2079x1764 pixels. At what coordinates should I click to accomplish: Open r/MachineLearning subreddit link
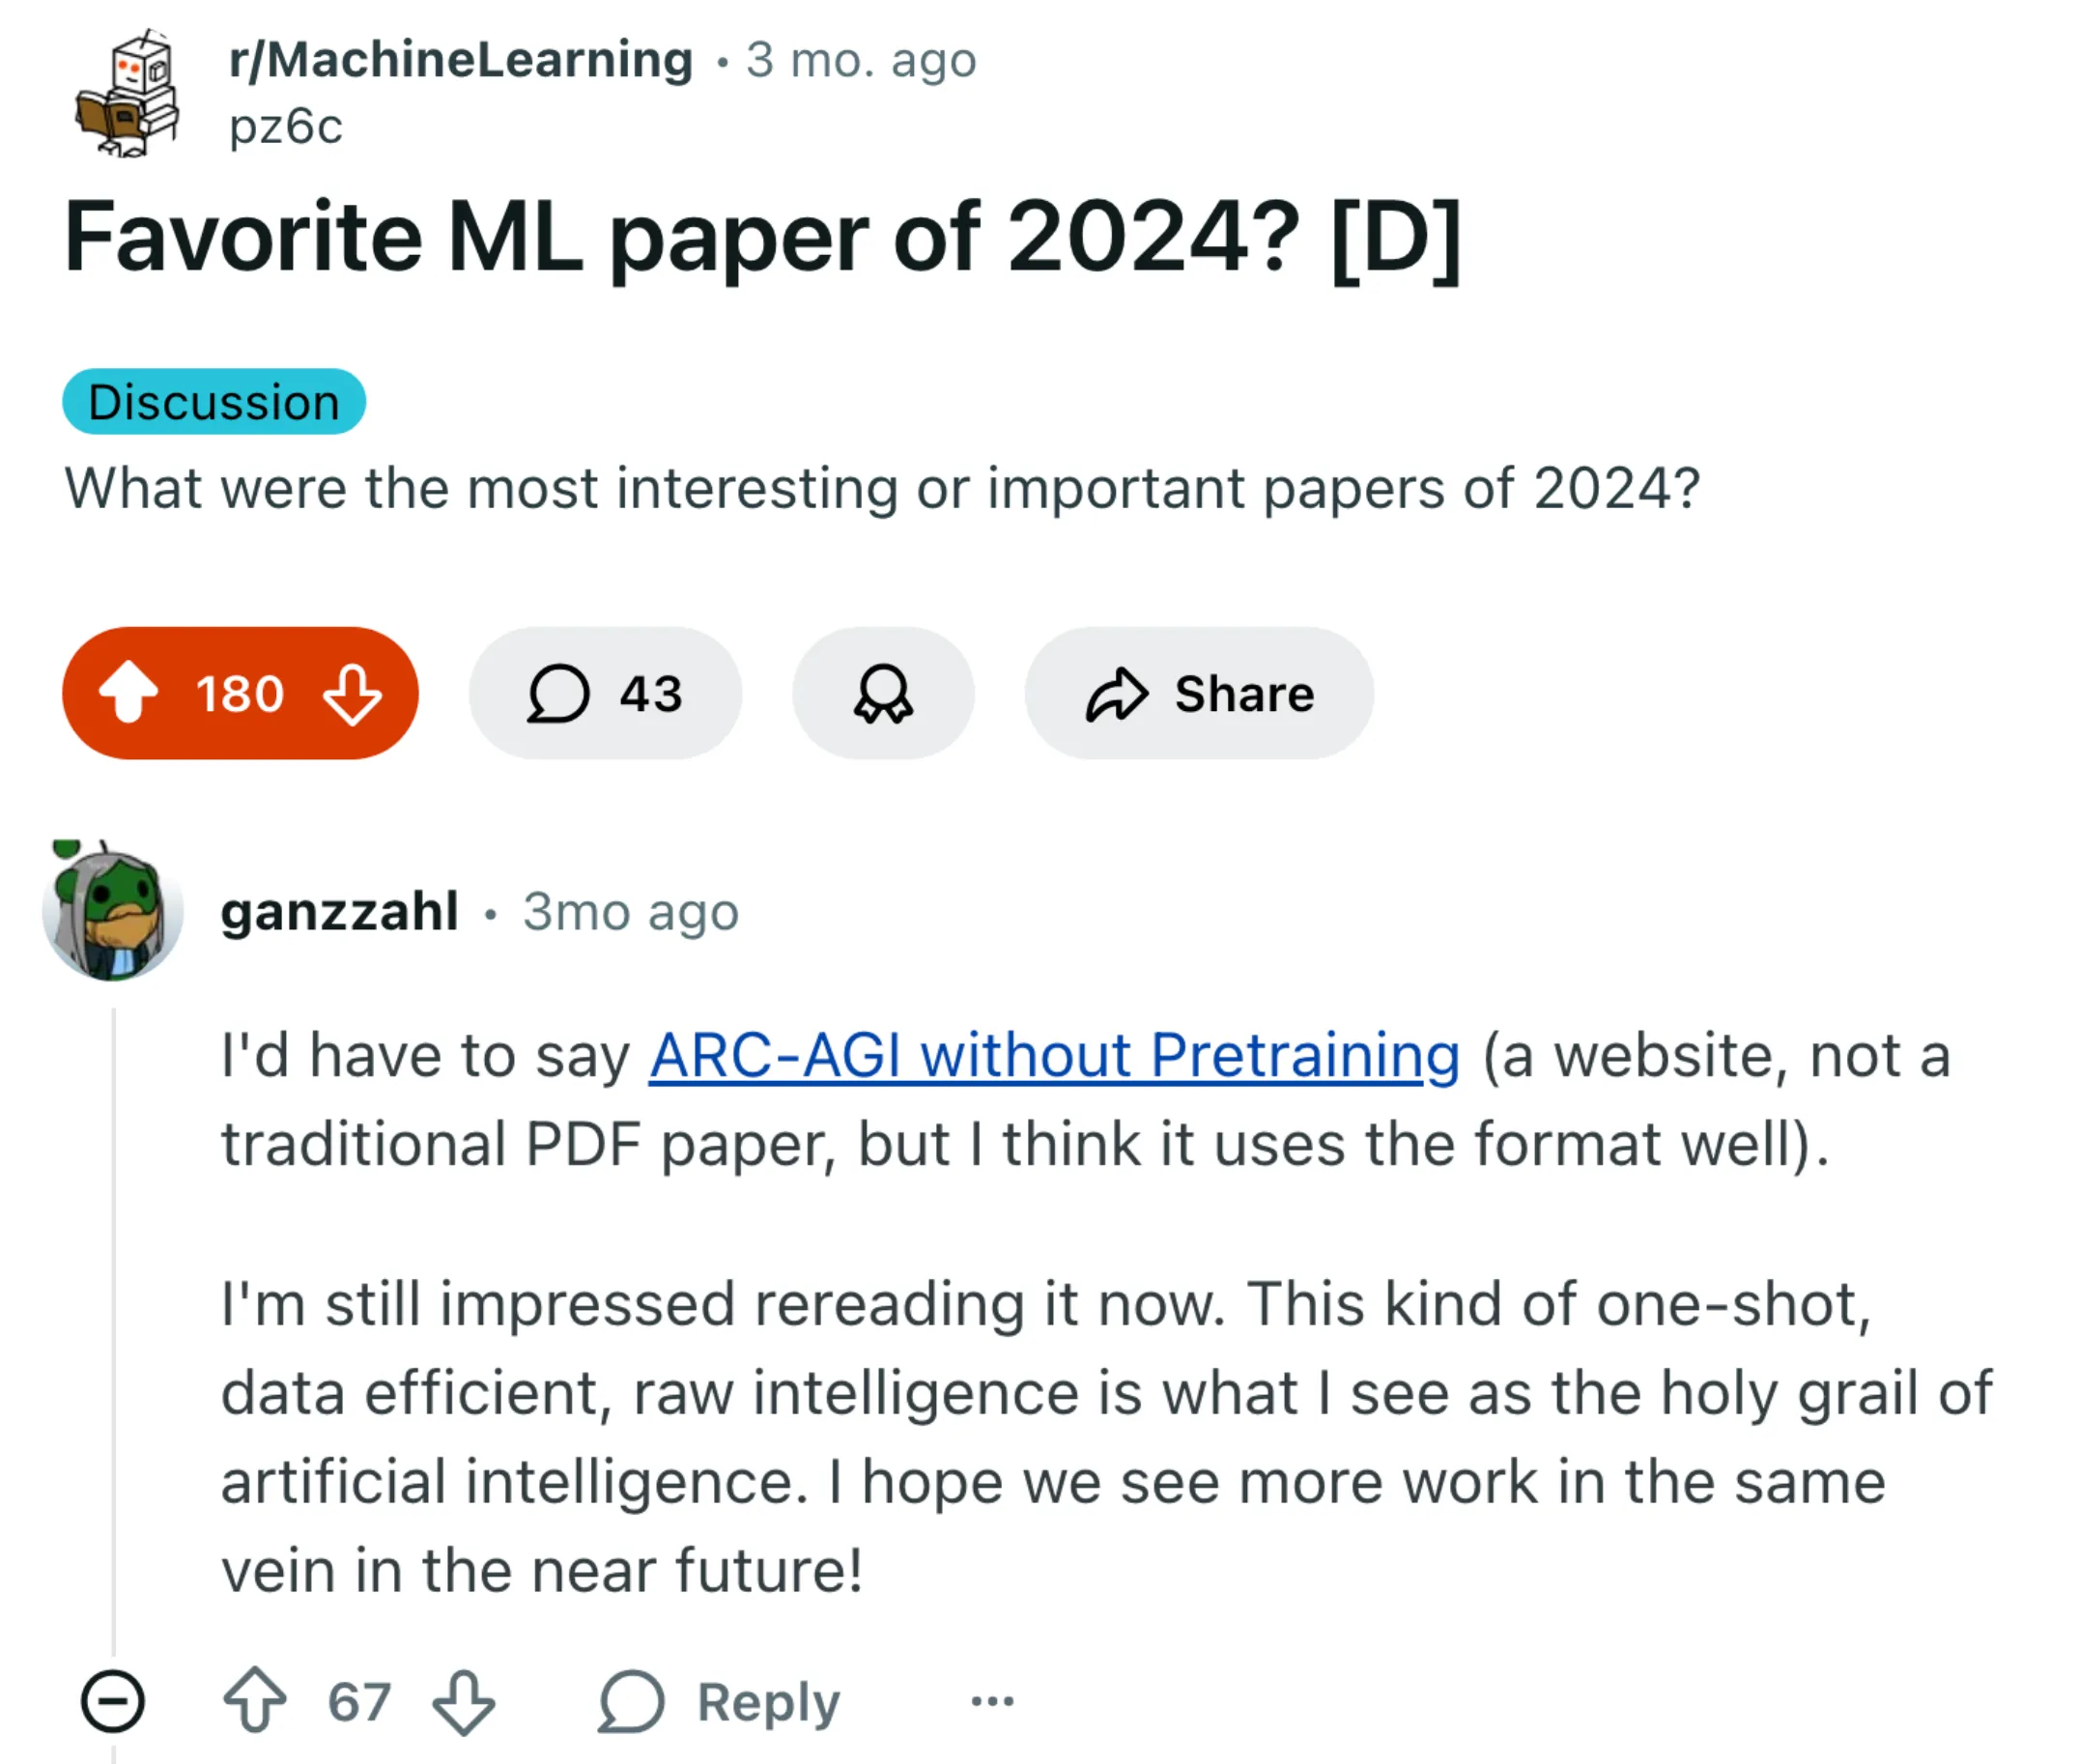pyautogui.click(x=460, y=60)
